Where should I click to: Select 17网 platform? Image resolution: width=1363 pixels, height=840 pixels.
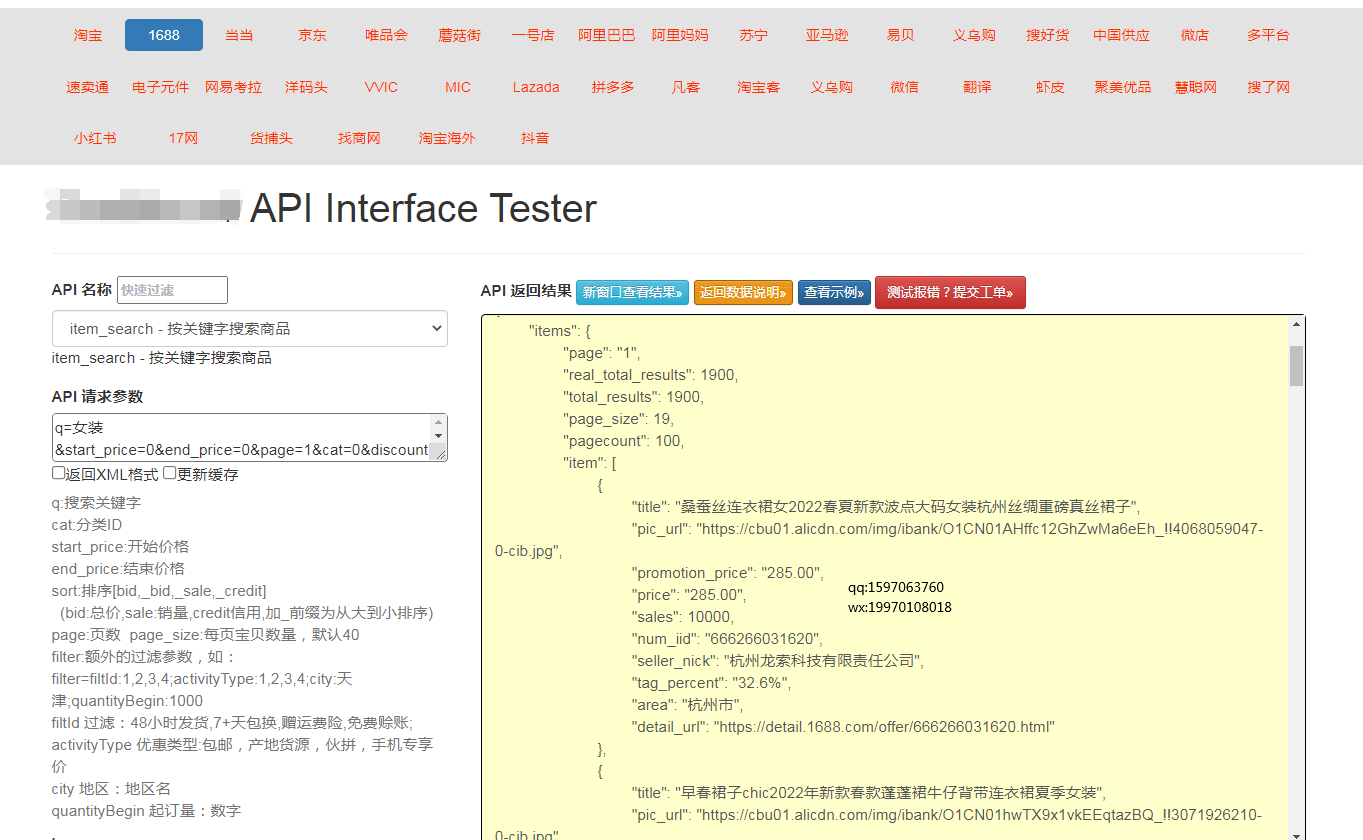coord(183,138)
